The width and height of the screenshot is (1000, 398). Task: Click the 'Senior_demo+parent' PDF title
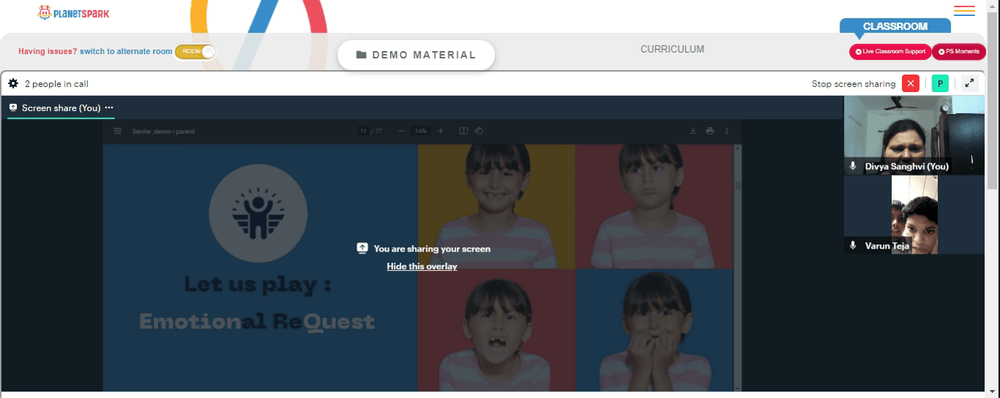pyautogui.click(x=163, y=131)
